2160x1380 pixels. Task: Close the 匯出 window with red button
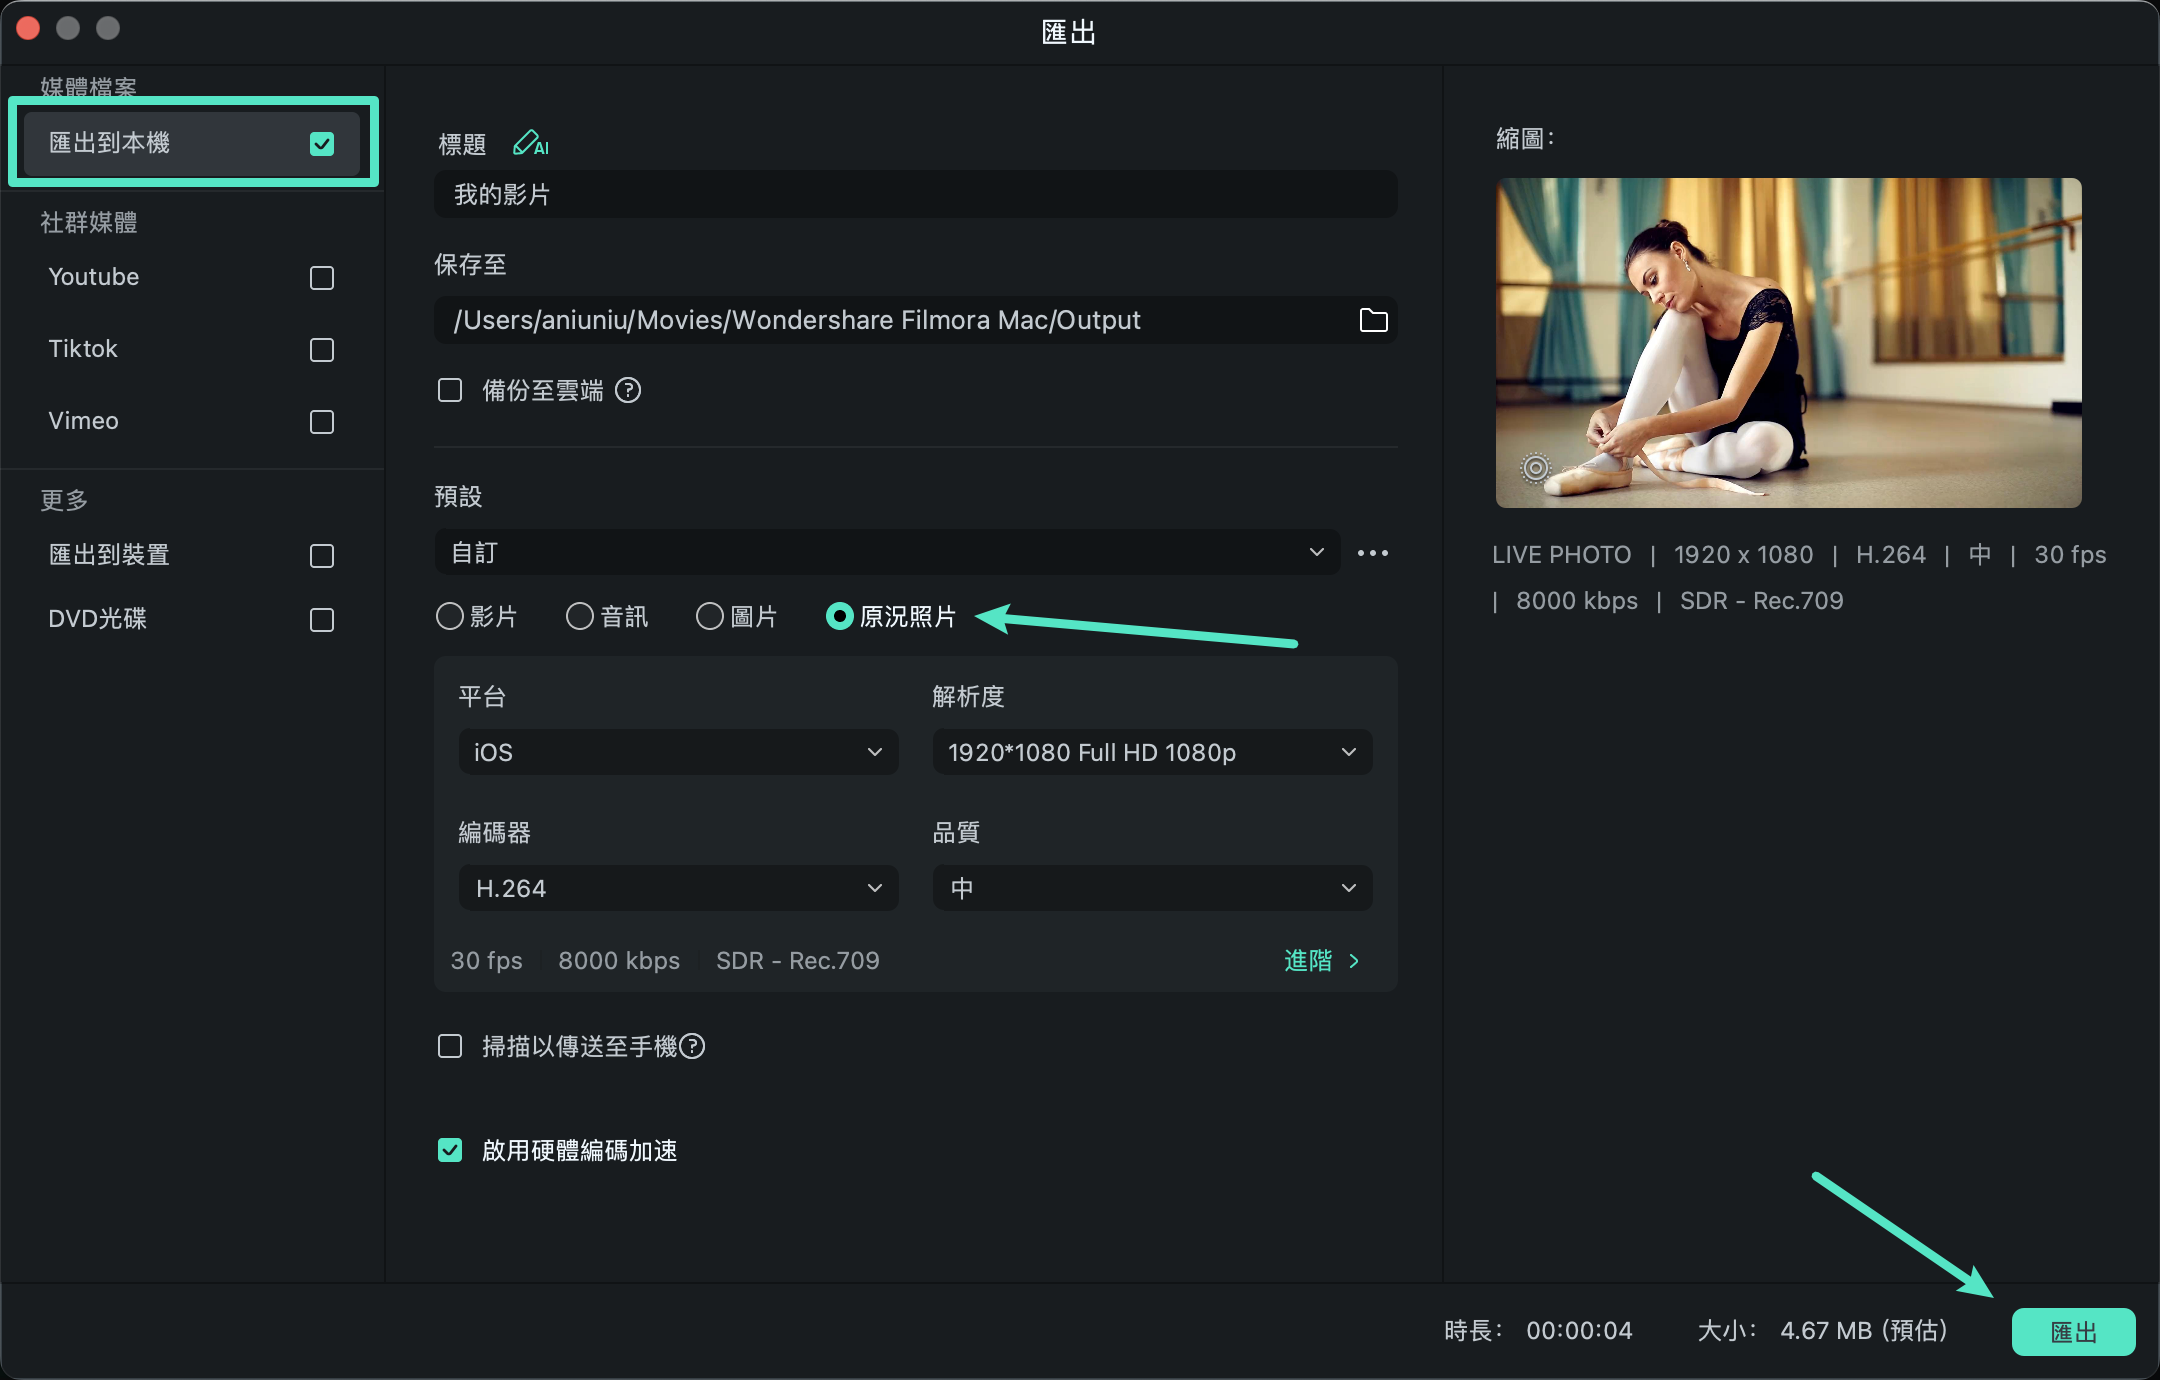(28, 28)
